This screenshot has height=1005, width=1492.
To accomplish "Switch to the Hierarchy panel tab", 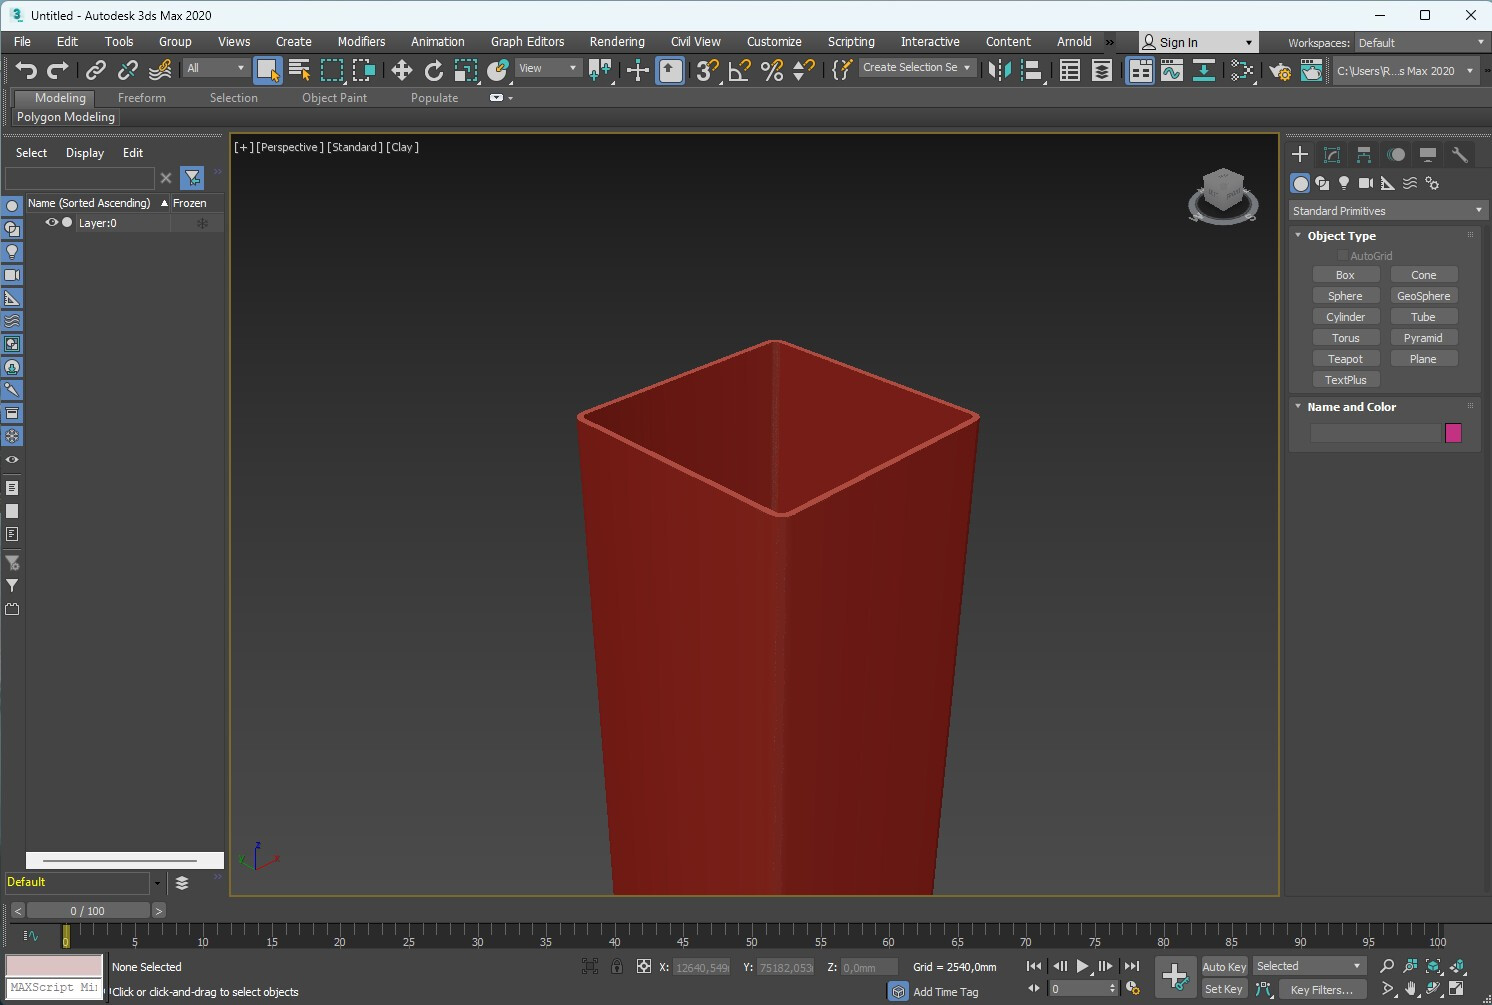I will tap(1364, 154).
